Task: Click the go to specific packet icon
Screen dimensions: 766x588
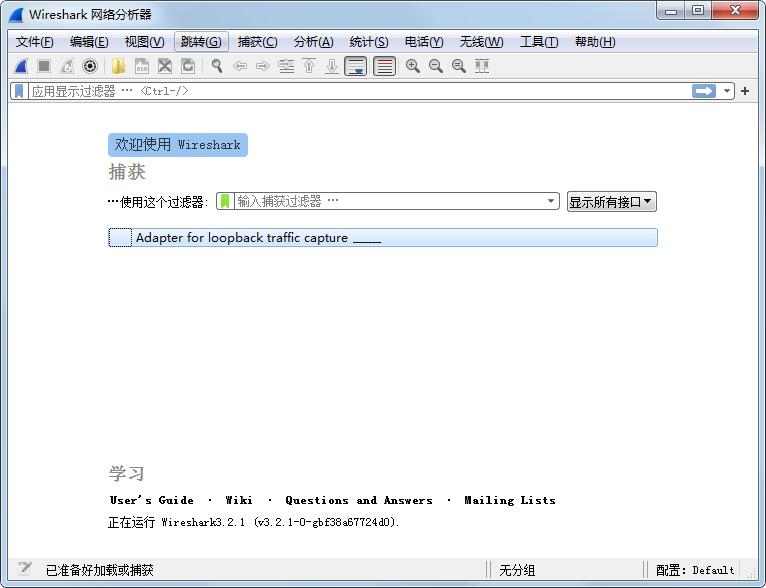Action: click(286, 66)
